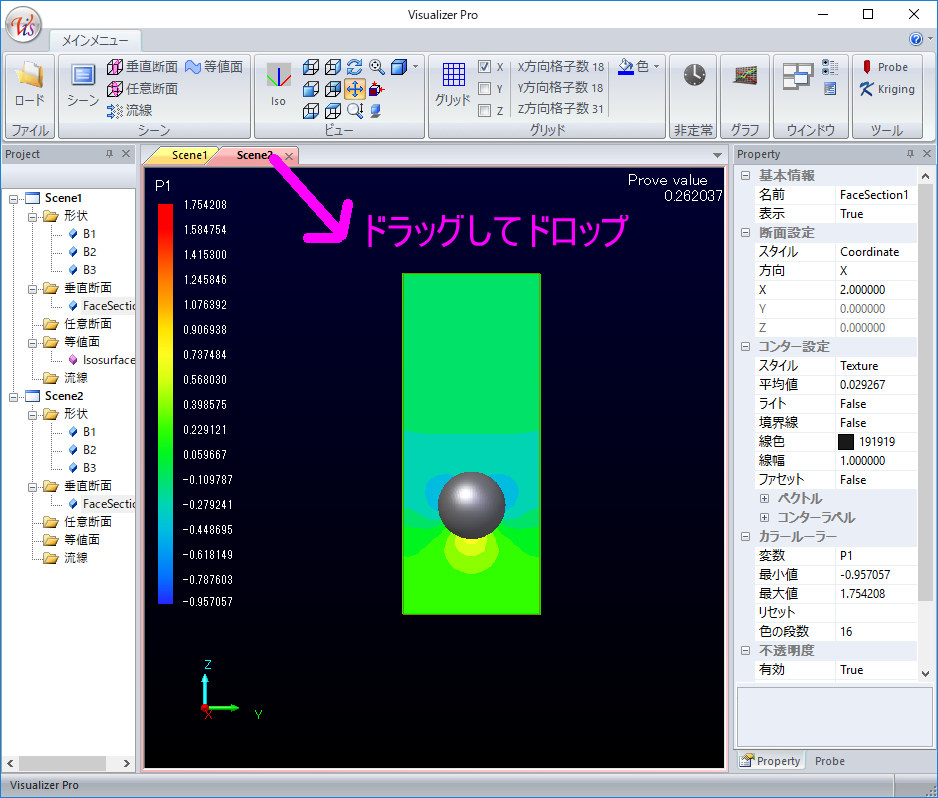Screen dimensions: 938x798
Task: Open the 色 (color) dropdown
Action: 640,67
